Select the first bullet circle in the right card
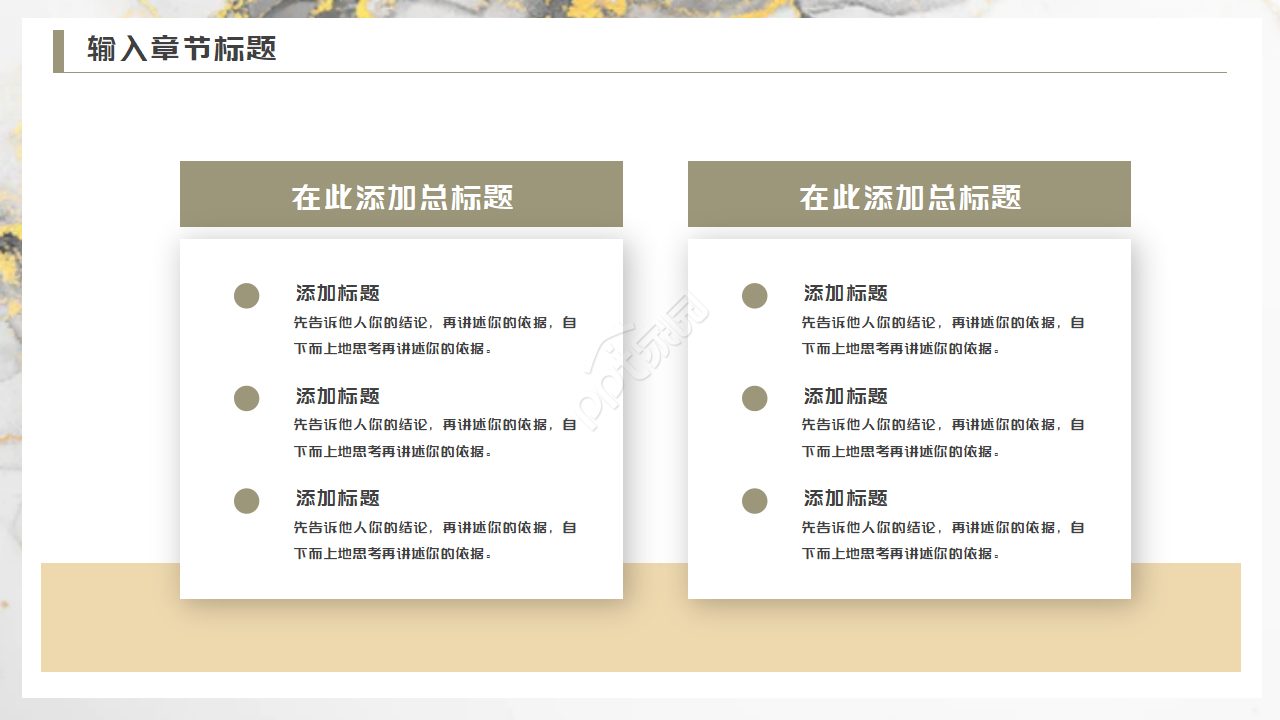This screenshot has height=720, width=1280. (x=754, y=296)
